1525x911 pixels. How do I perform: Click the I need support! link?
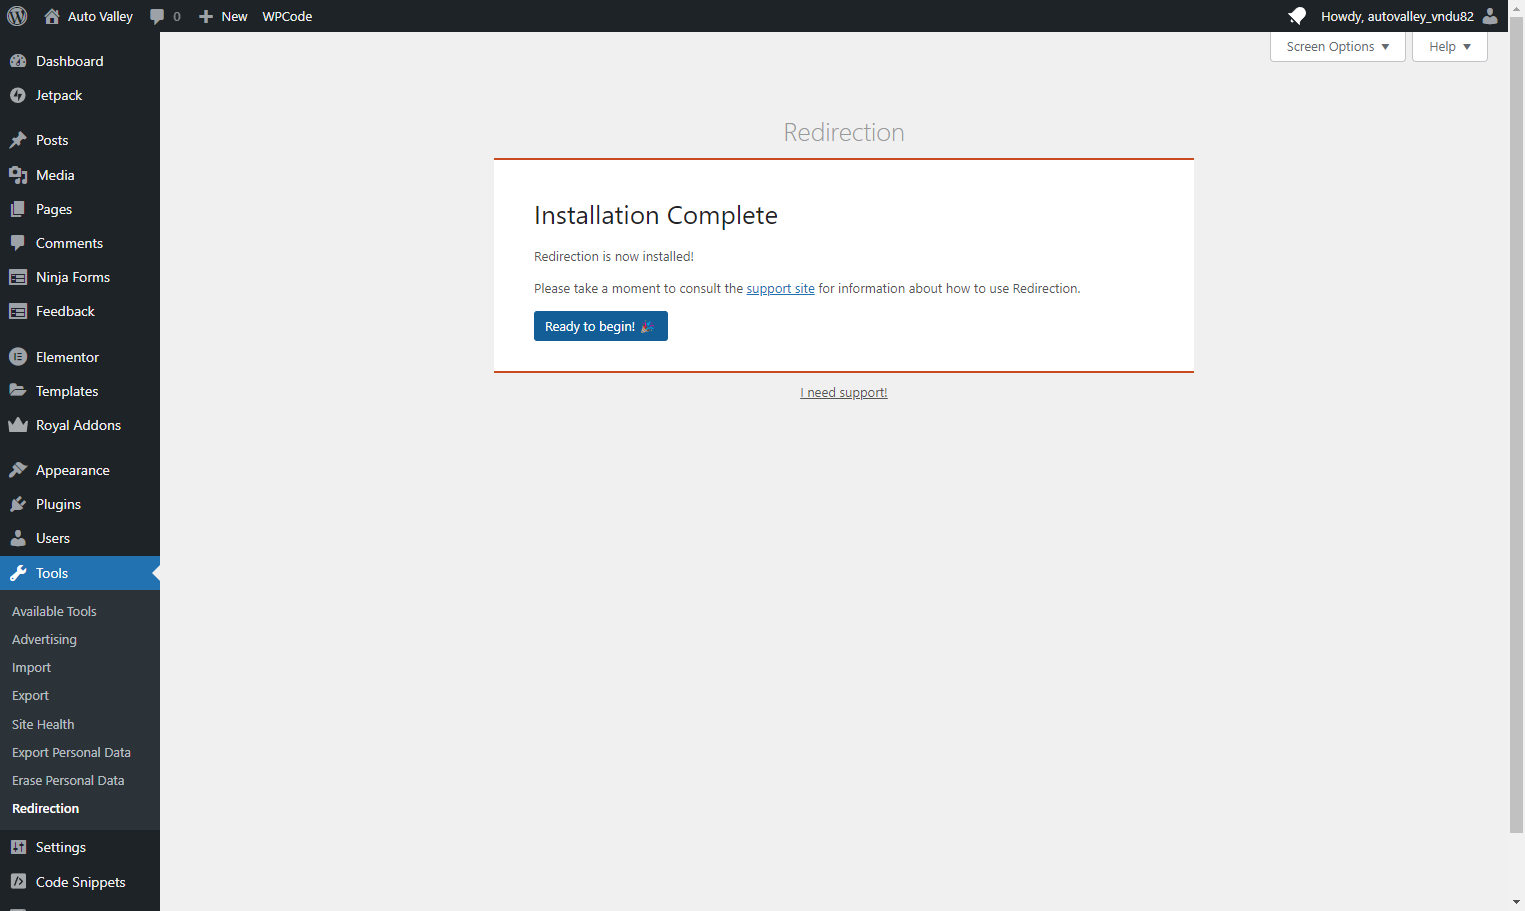click(x=844, y=392)
